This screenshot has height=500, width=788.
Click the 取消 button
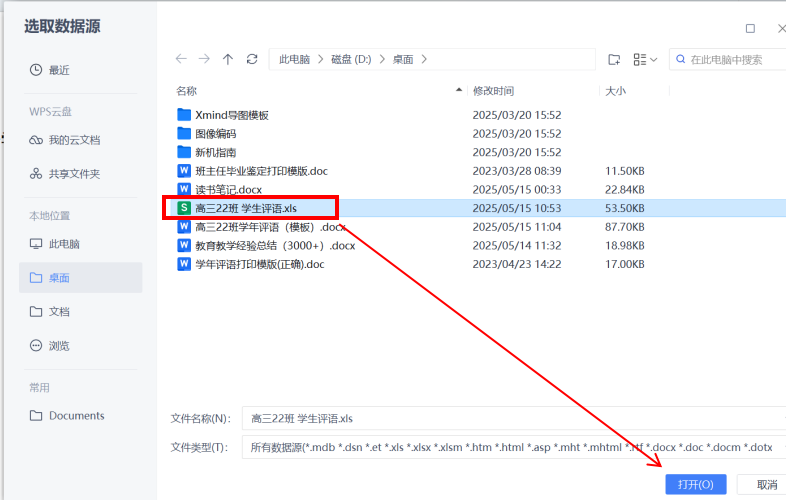[765, 484]
